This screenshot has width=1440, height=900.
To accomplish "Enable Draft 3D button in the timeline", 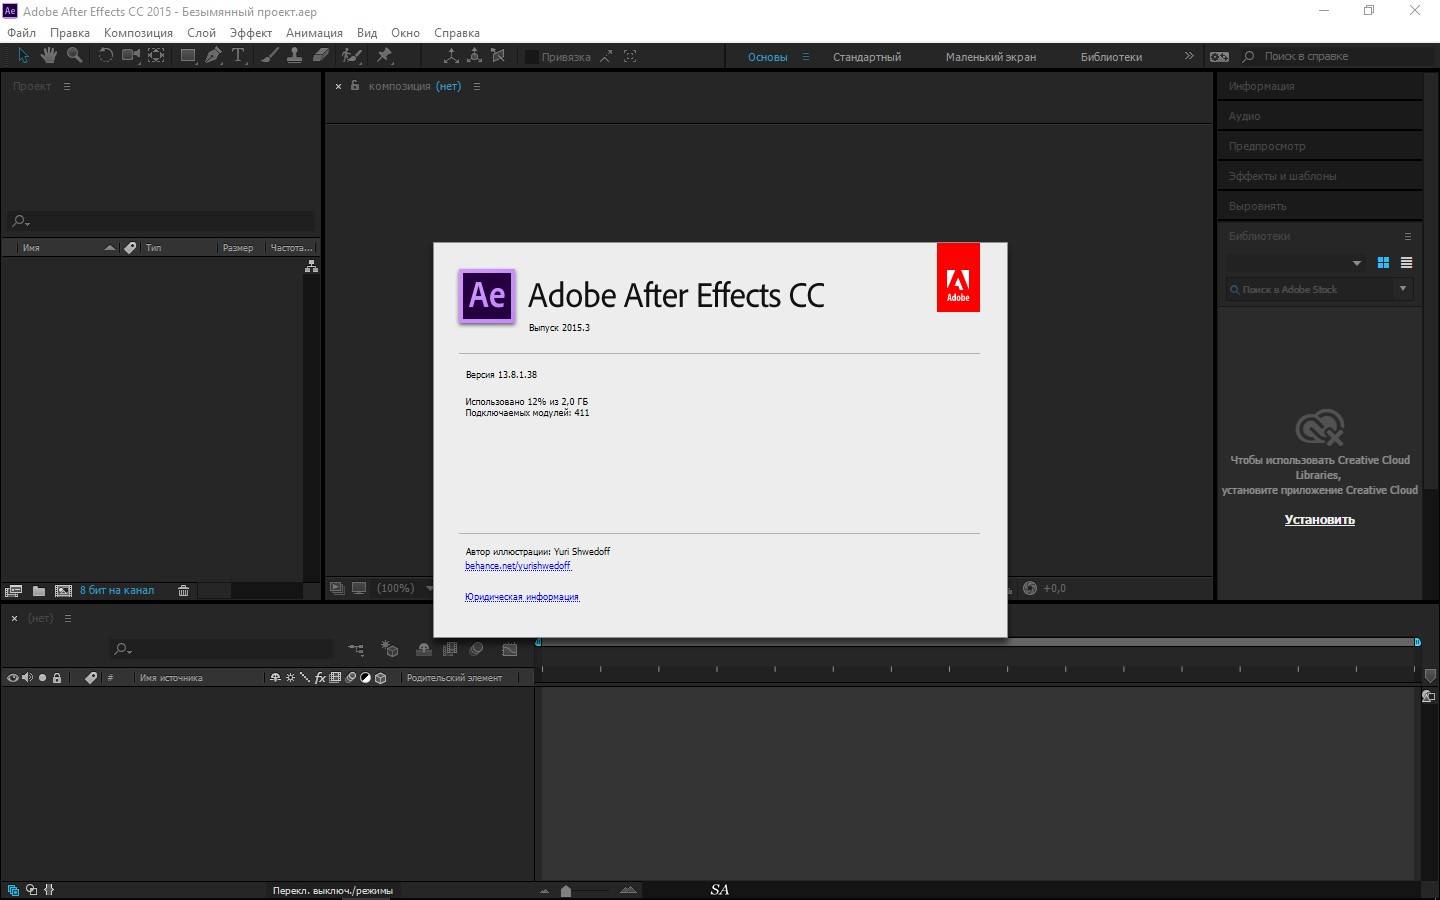I will coord(390,650).
